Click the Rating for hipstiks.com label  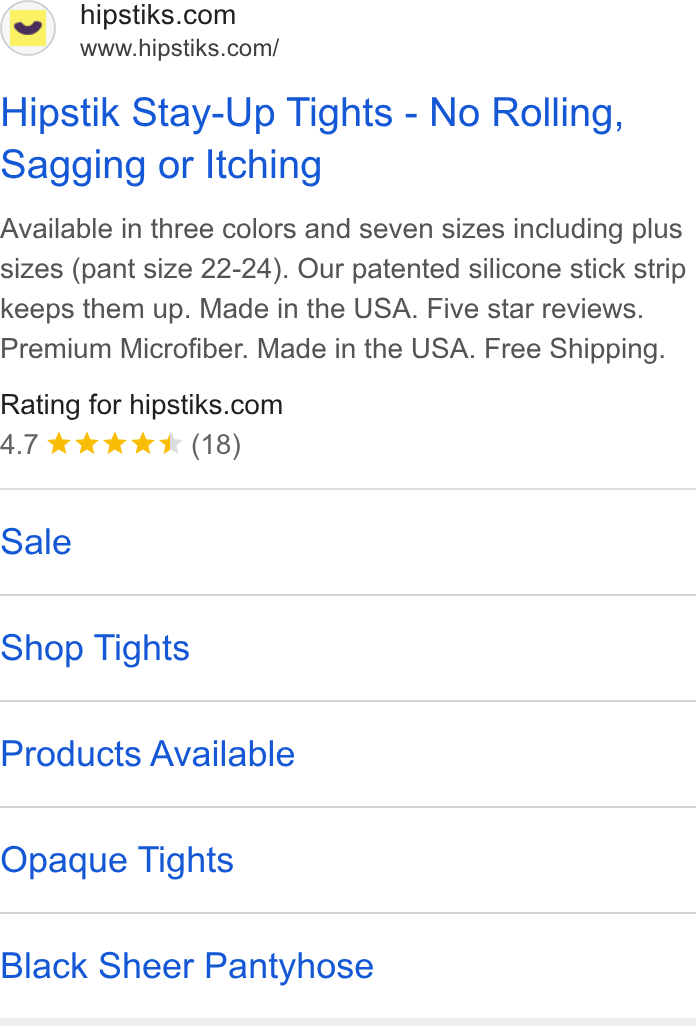[141, 405]
